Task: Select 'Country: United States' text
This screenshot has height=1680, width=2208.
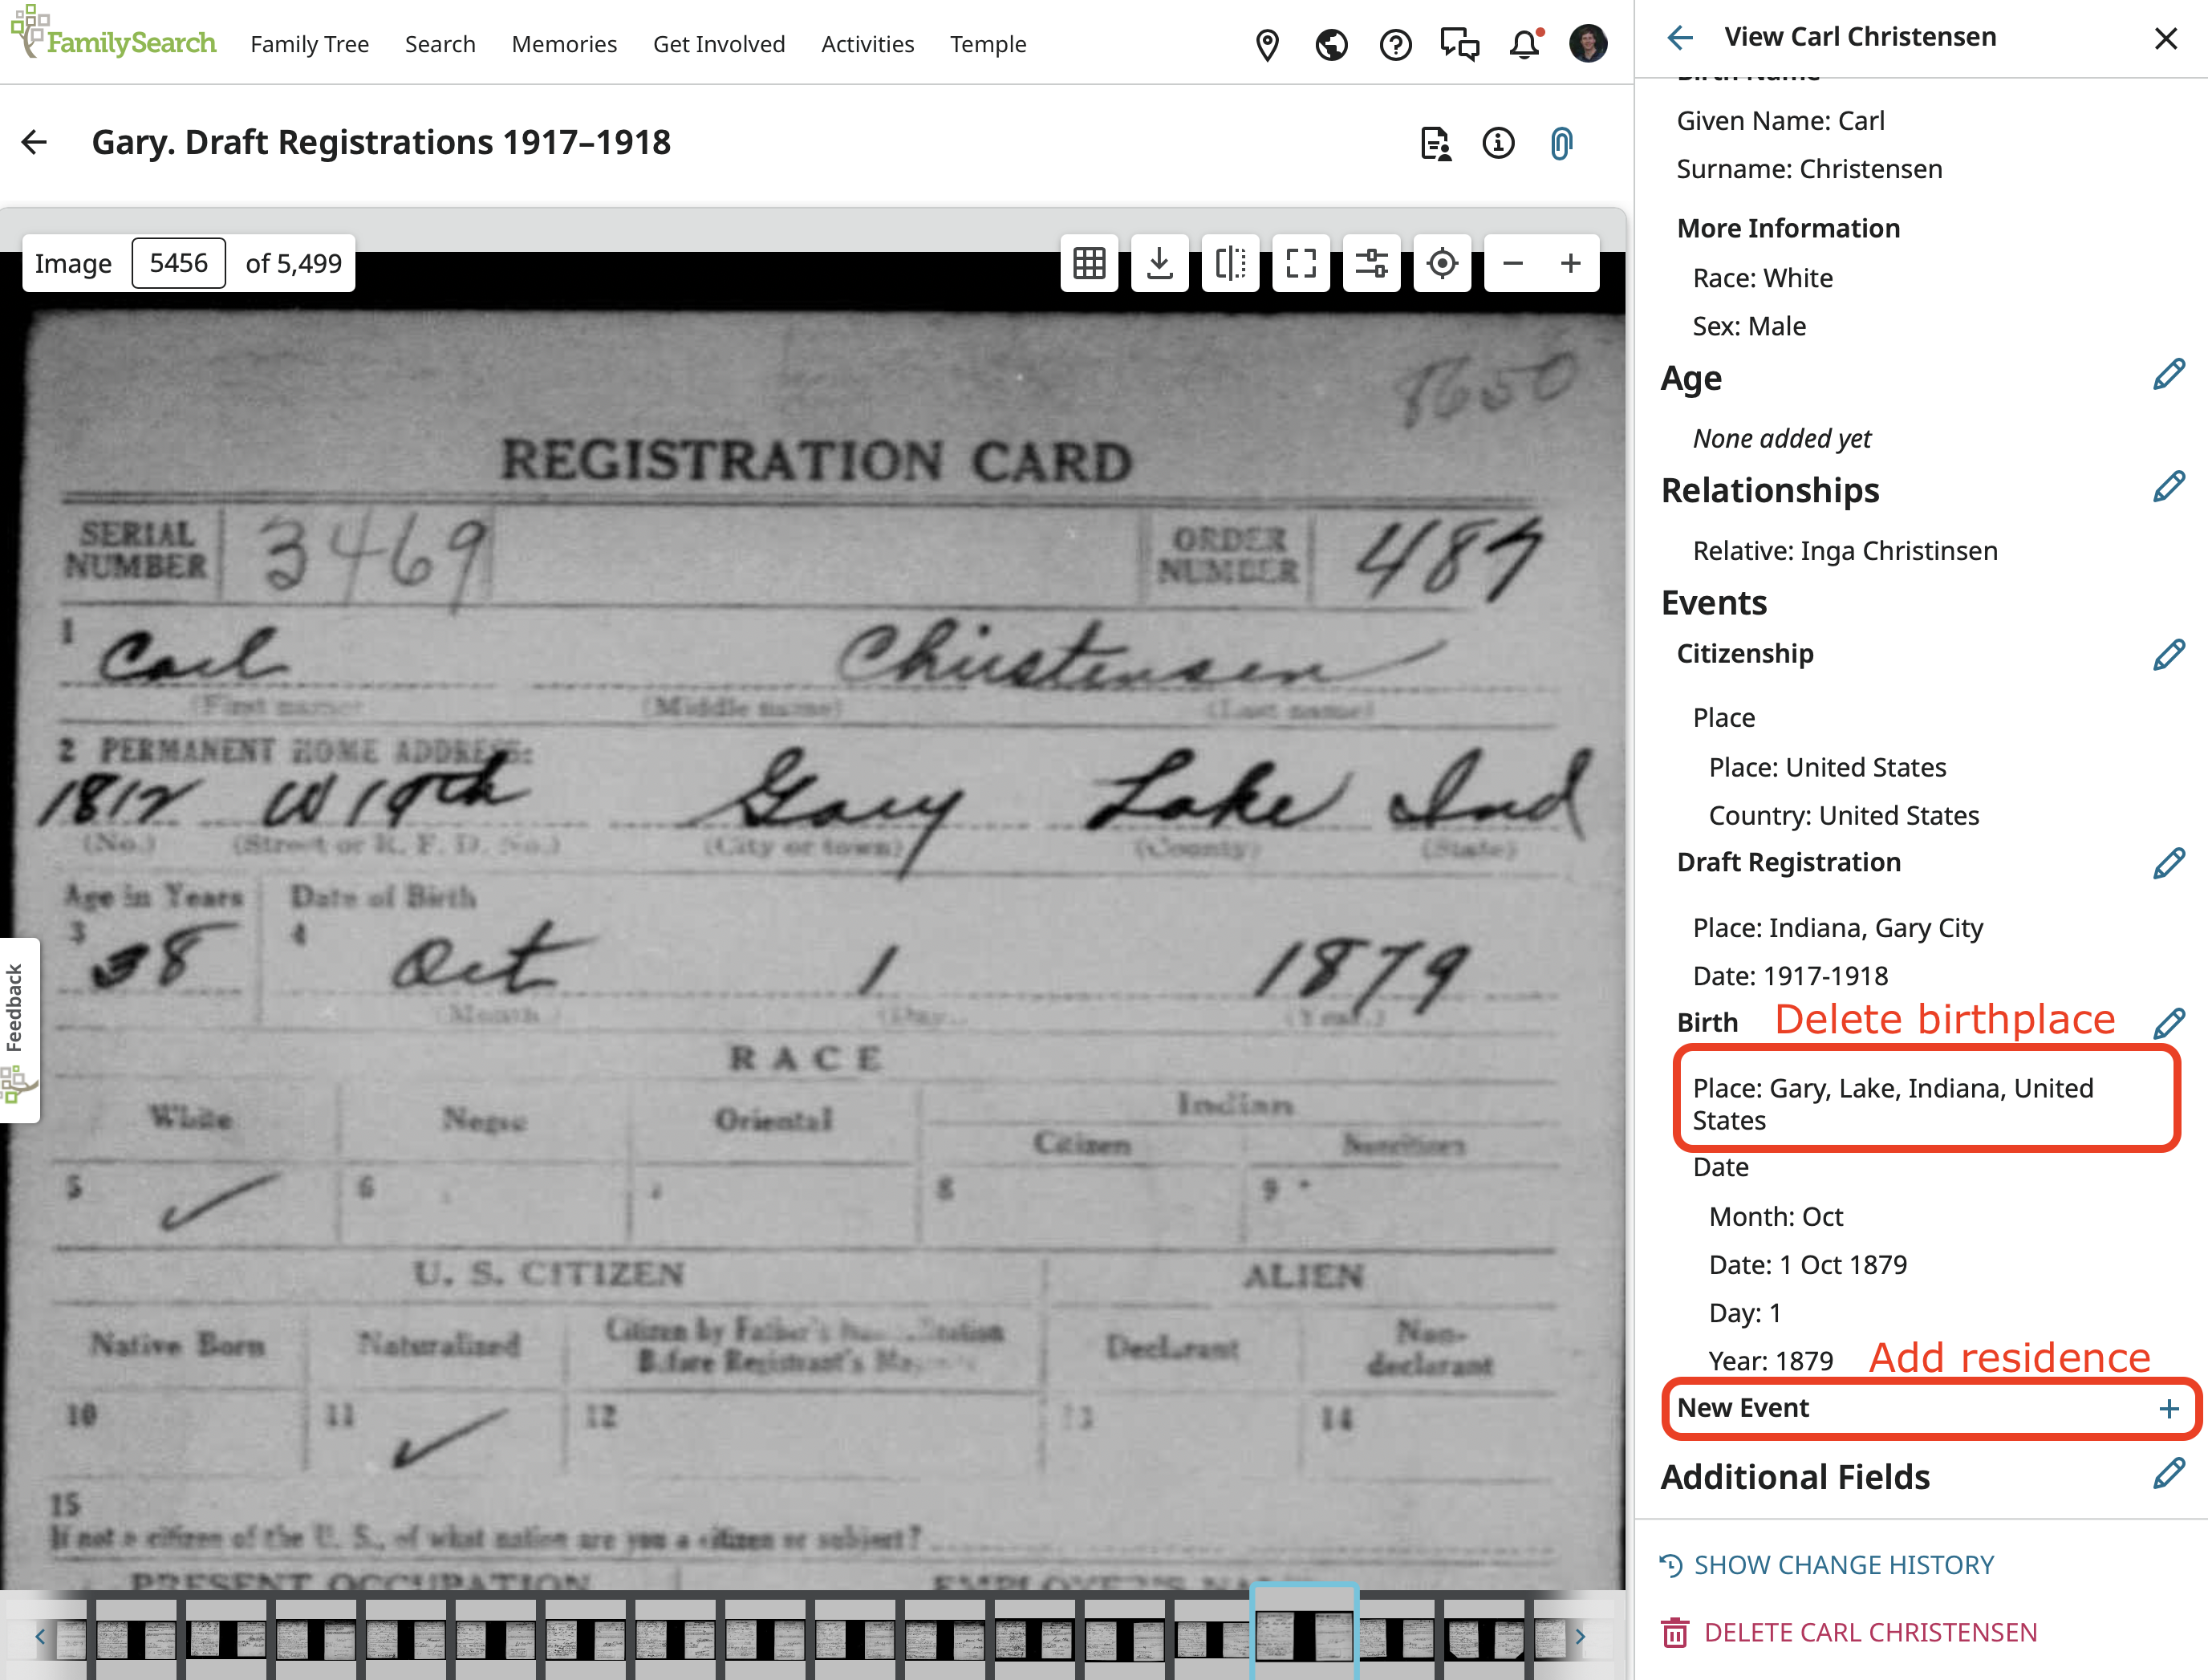Action: click(1844, 816)
